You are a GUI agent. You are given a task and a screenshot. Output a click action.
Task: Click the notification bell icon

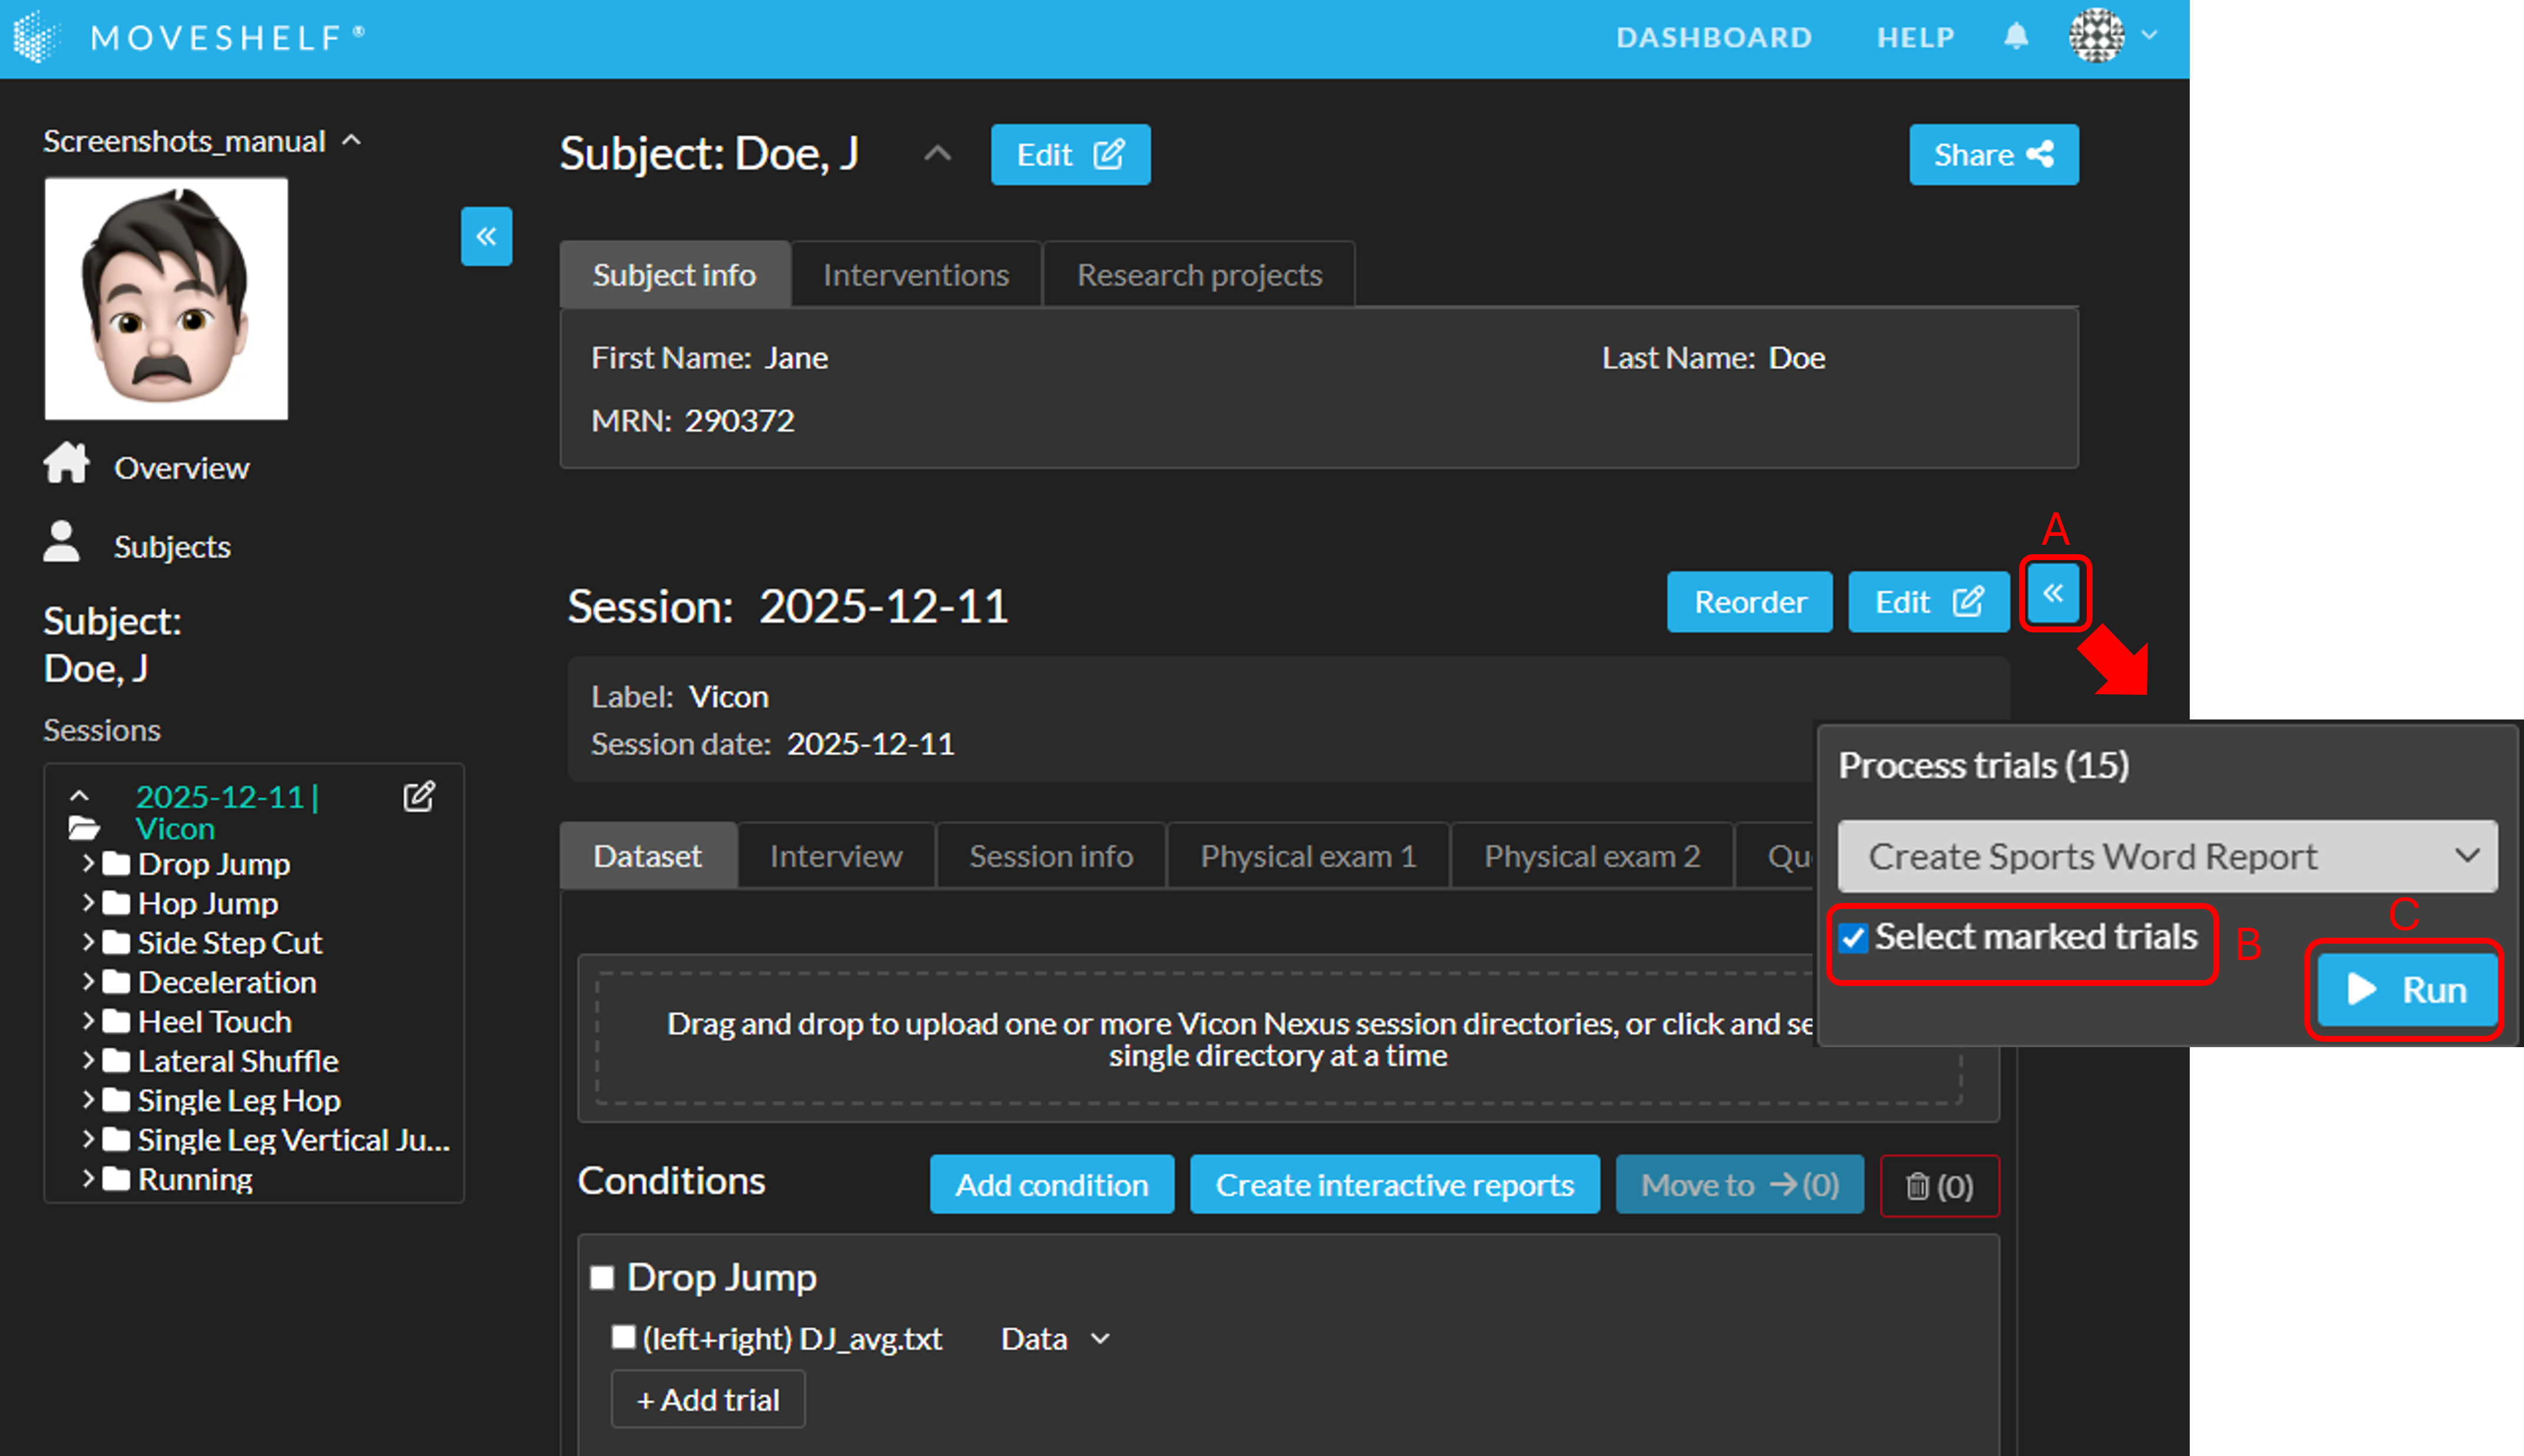point(2016,37)
